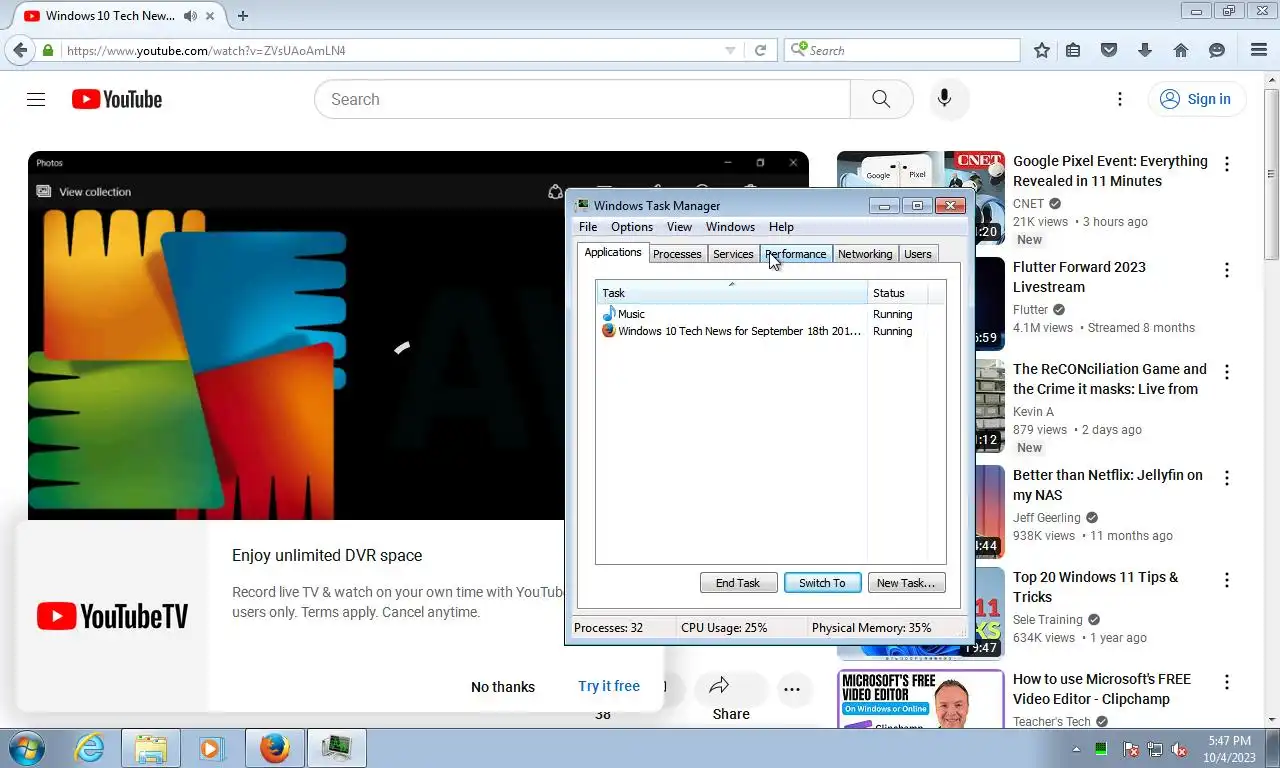
Task: Click the YouTube logo
Action: click(x=117, y=99)
